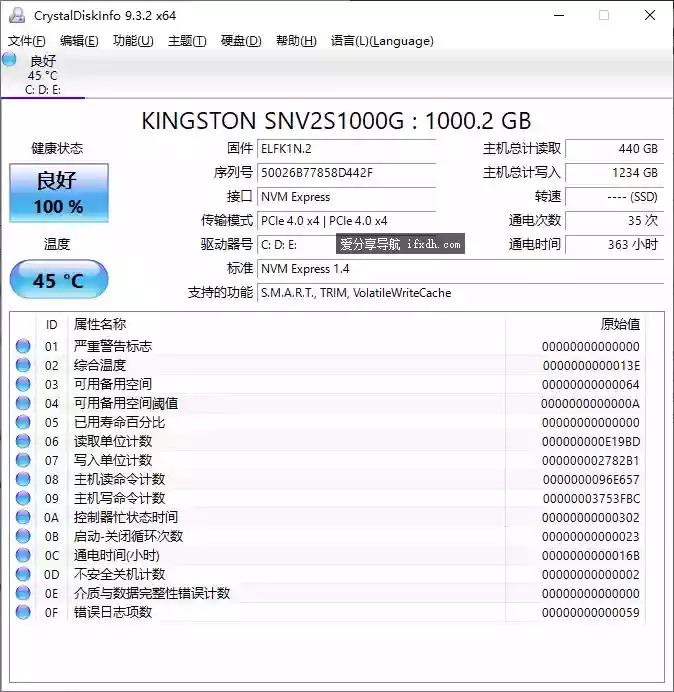
Task: Open the 主题(T) menu
Action: (x=187, y=41)
